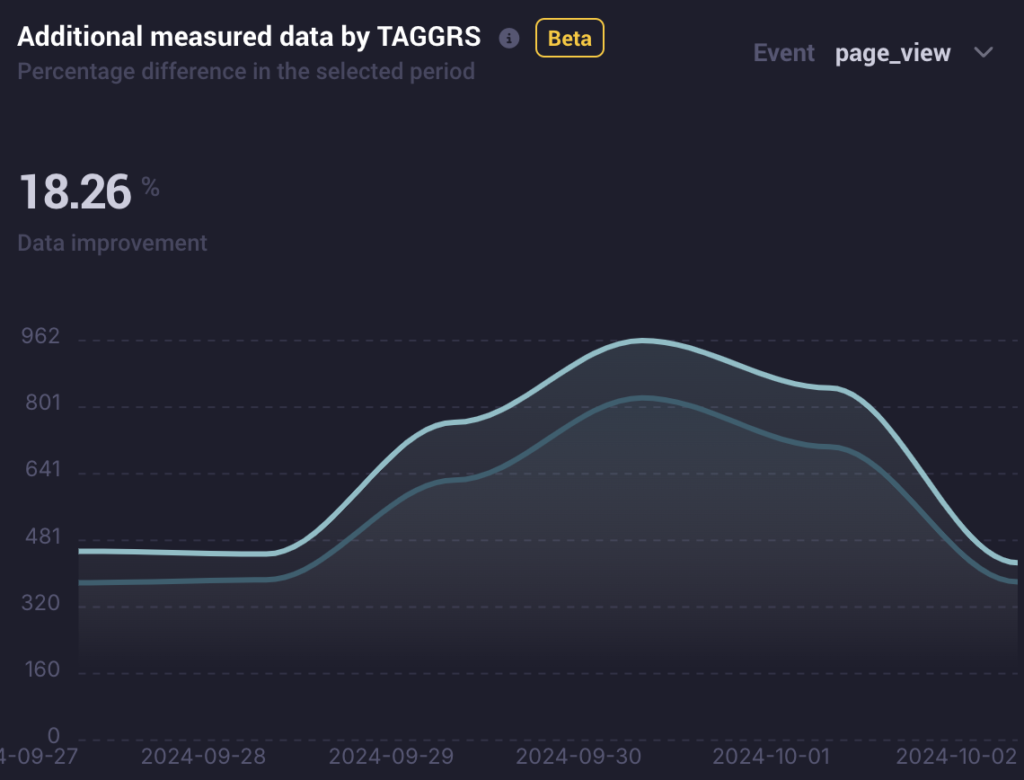Click the 801 y-axis label
The width and height of the screenshot is (1024, 780).
[x=42, y=402]
